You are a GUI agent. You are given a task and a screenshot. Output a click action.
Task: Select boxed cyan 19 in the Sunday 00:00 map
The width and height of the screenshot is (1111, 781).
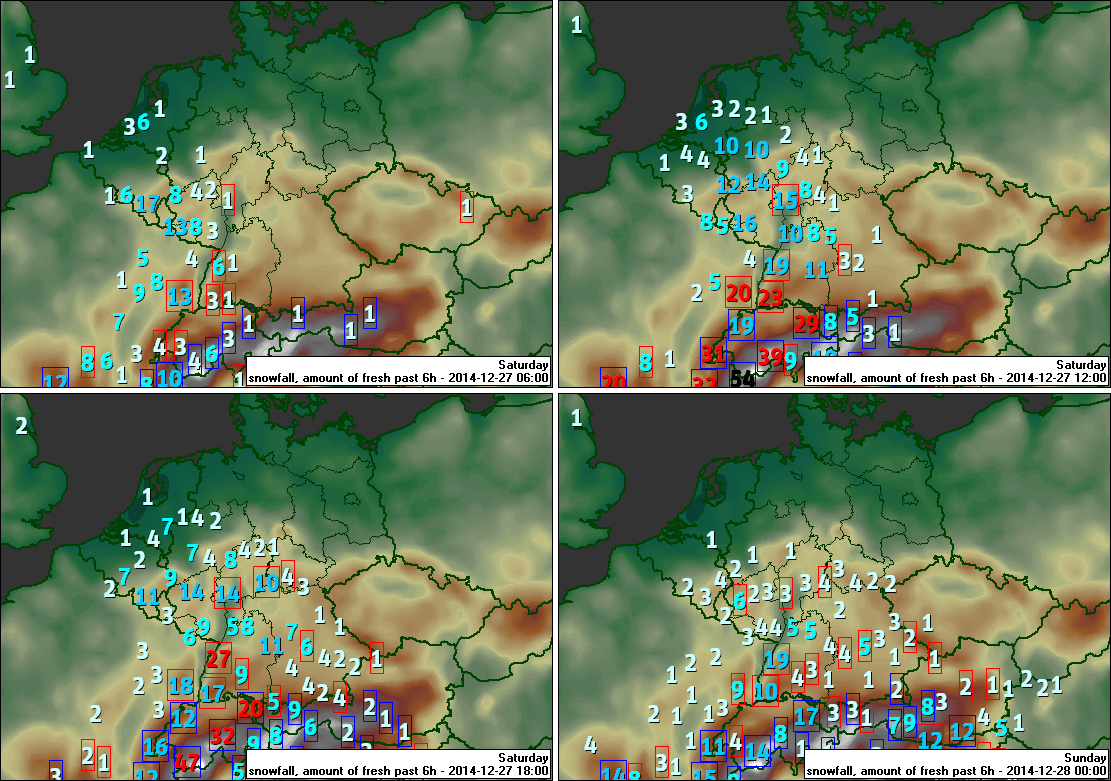[777, 659]
